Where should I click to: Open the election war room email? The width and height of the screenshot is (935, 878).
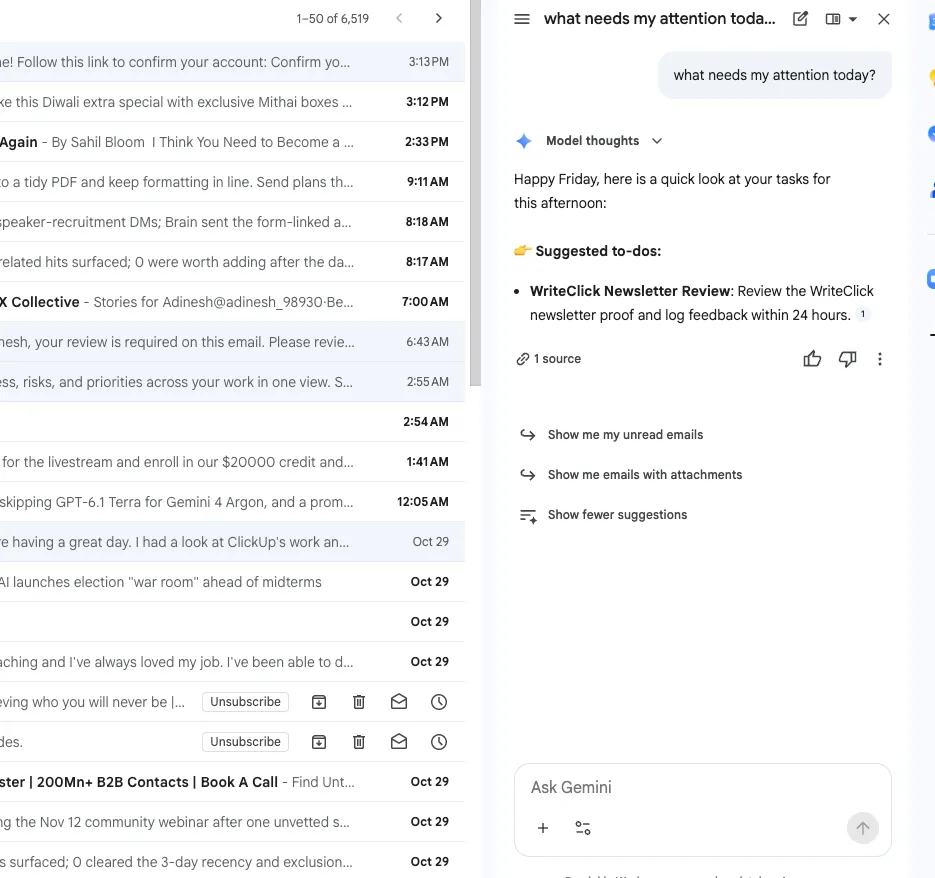(x=232, y=582)
